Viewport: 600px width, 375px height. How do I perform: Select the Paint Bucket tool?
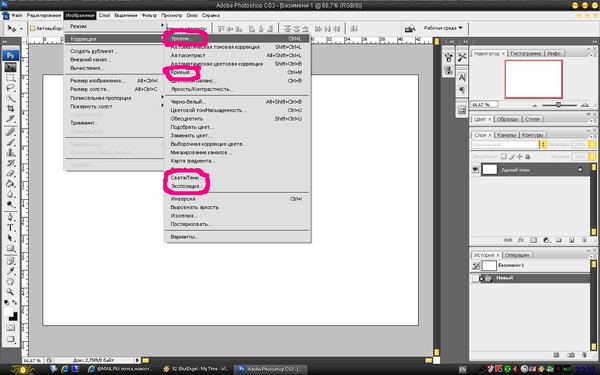10,184
